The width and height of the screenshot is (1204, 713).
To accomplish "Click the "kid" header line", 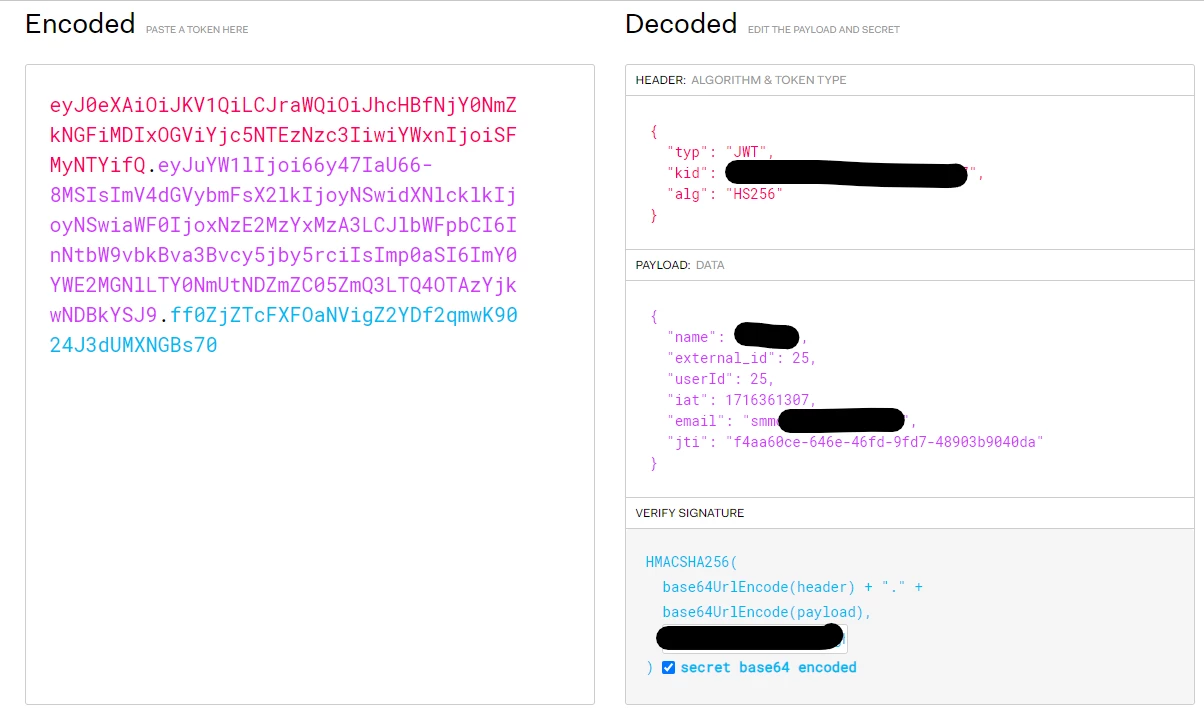I will tap(826, 174).
